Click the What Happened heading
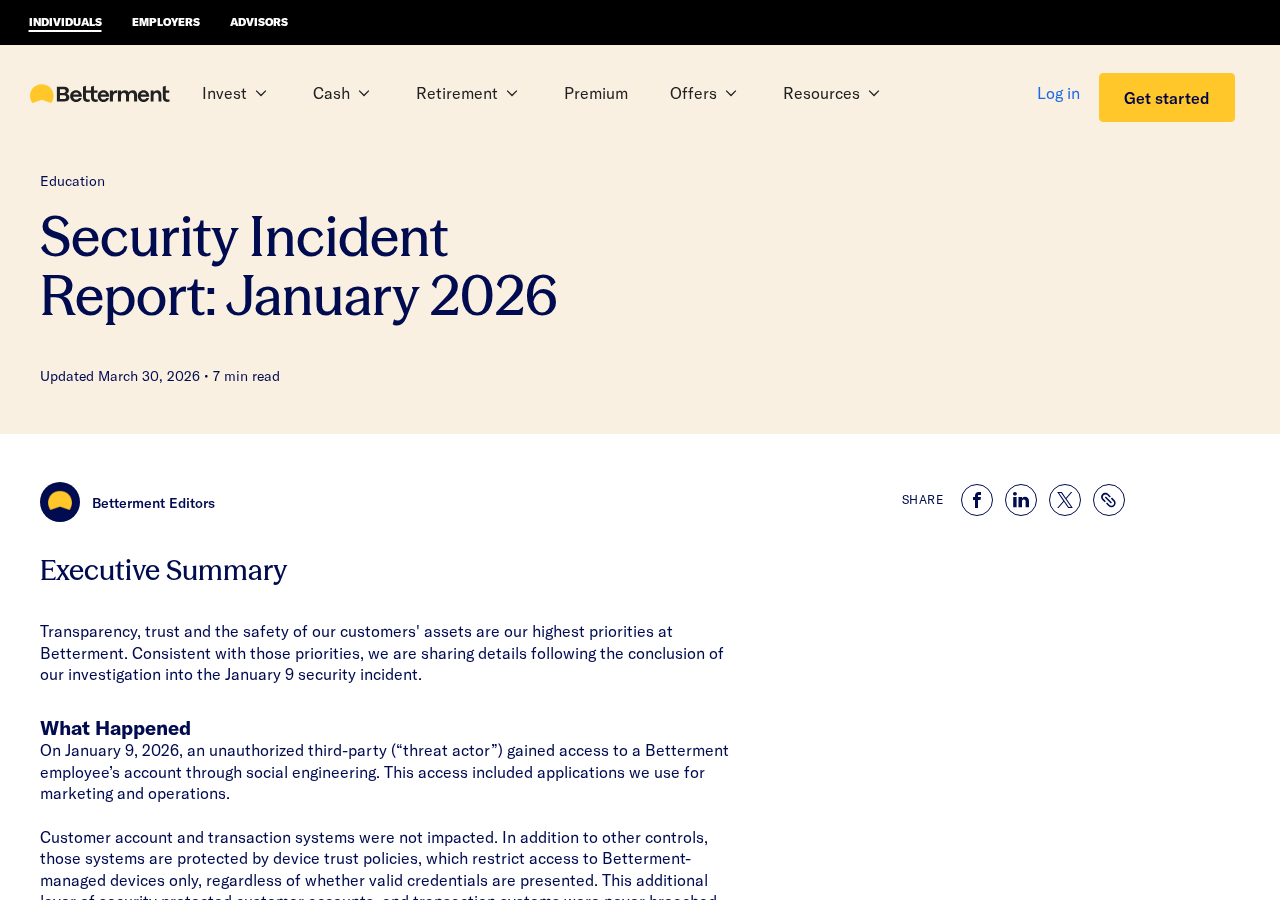Image resolution: width=1280 pixels, height=900 pixels. pos(115,728)
